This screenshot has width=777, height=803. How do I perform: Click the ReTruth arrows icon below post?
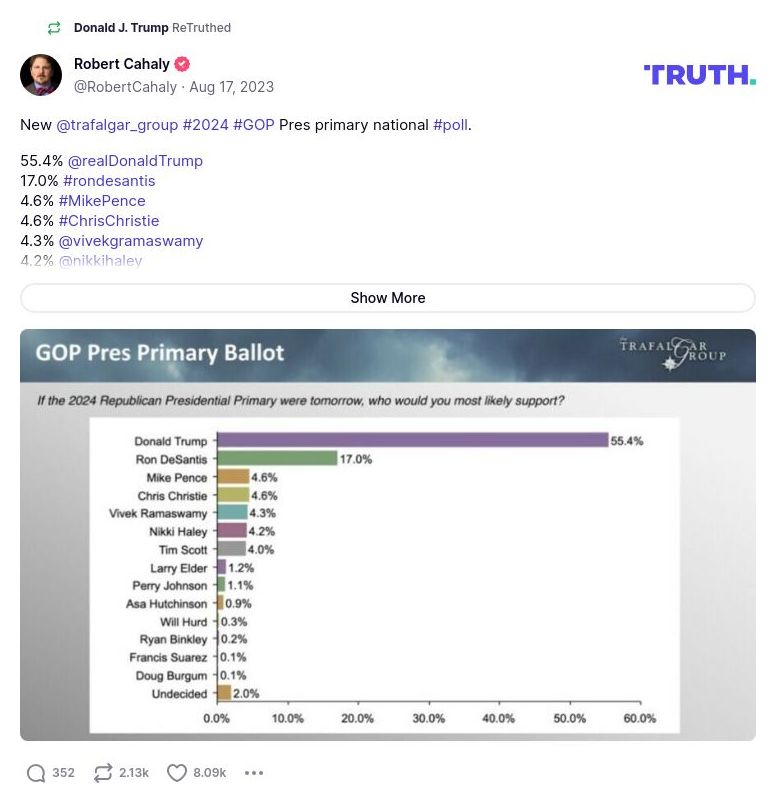point(103,773)
